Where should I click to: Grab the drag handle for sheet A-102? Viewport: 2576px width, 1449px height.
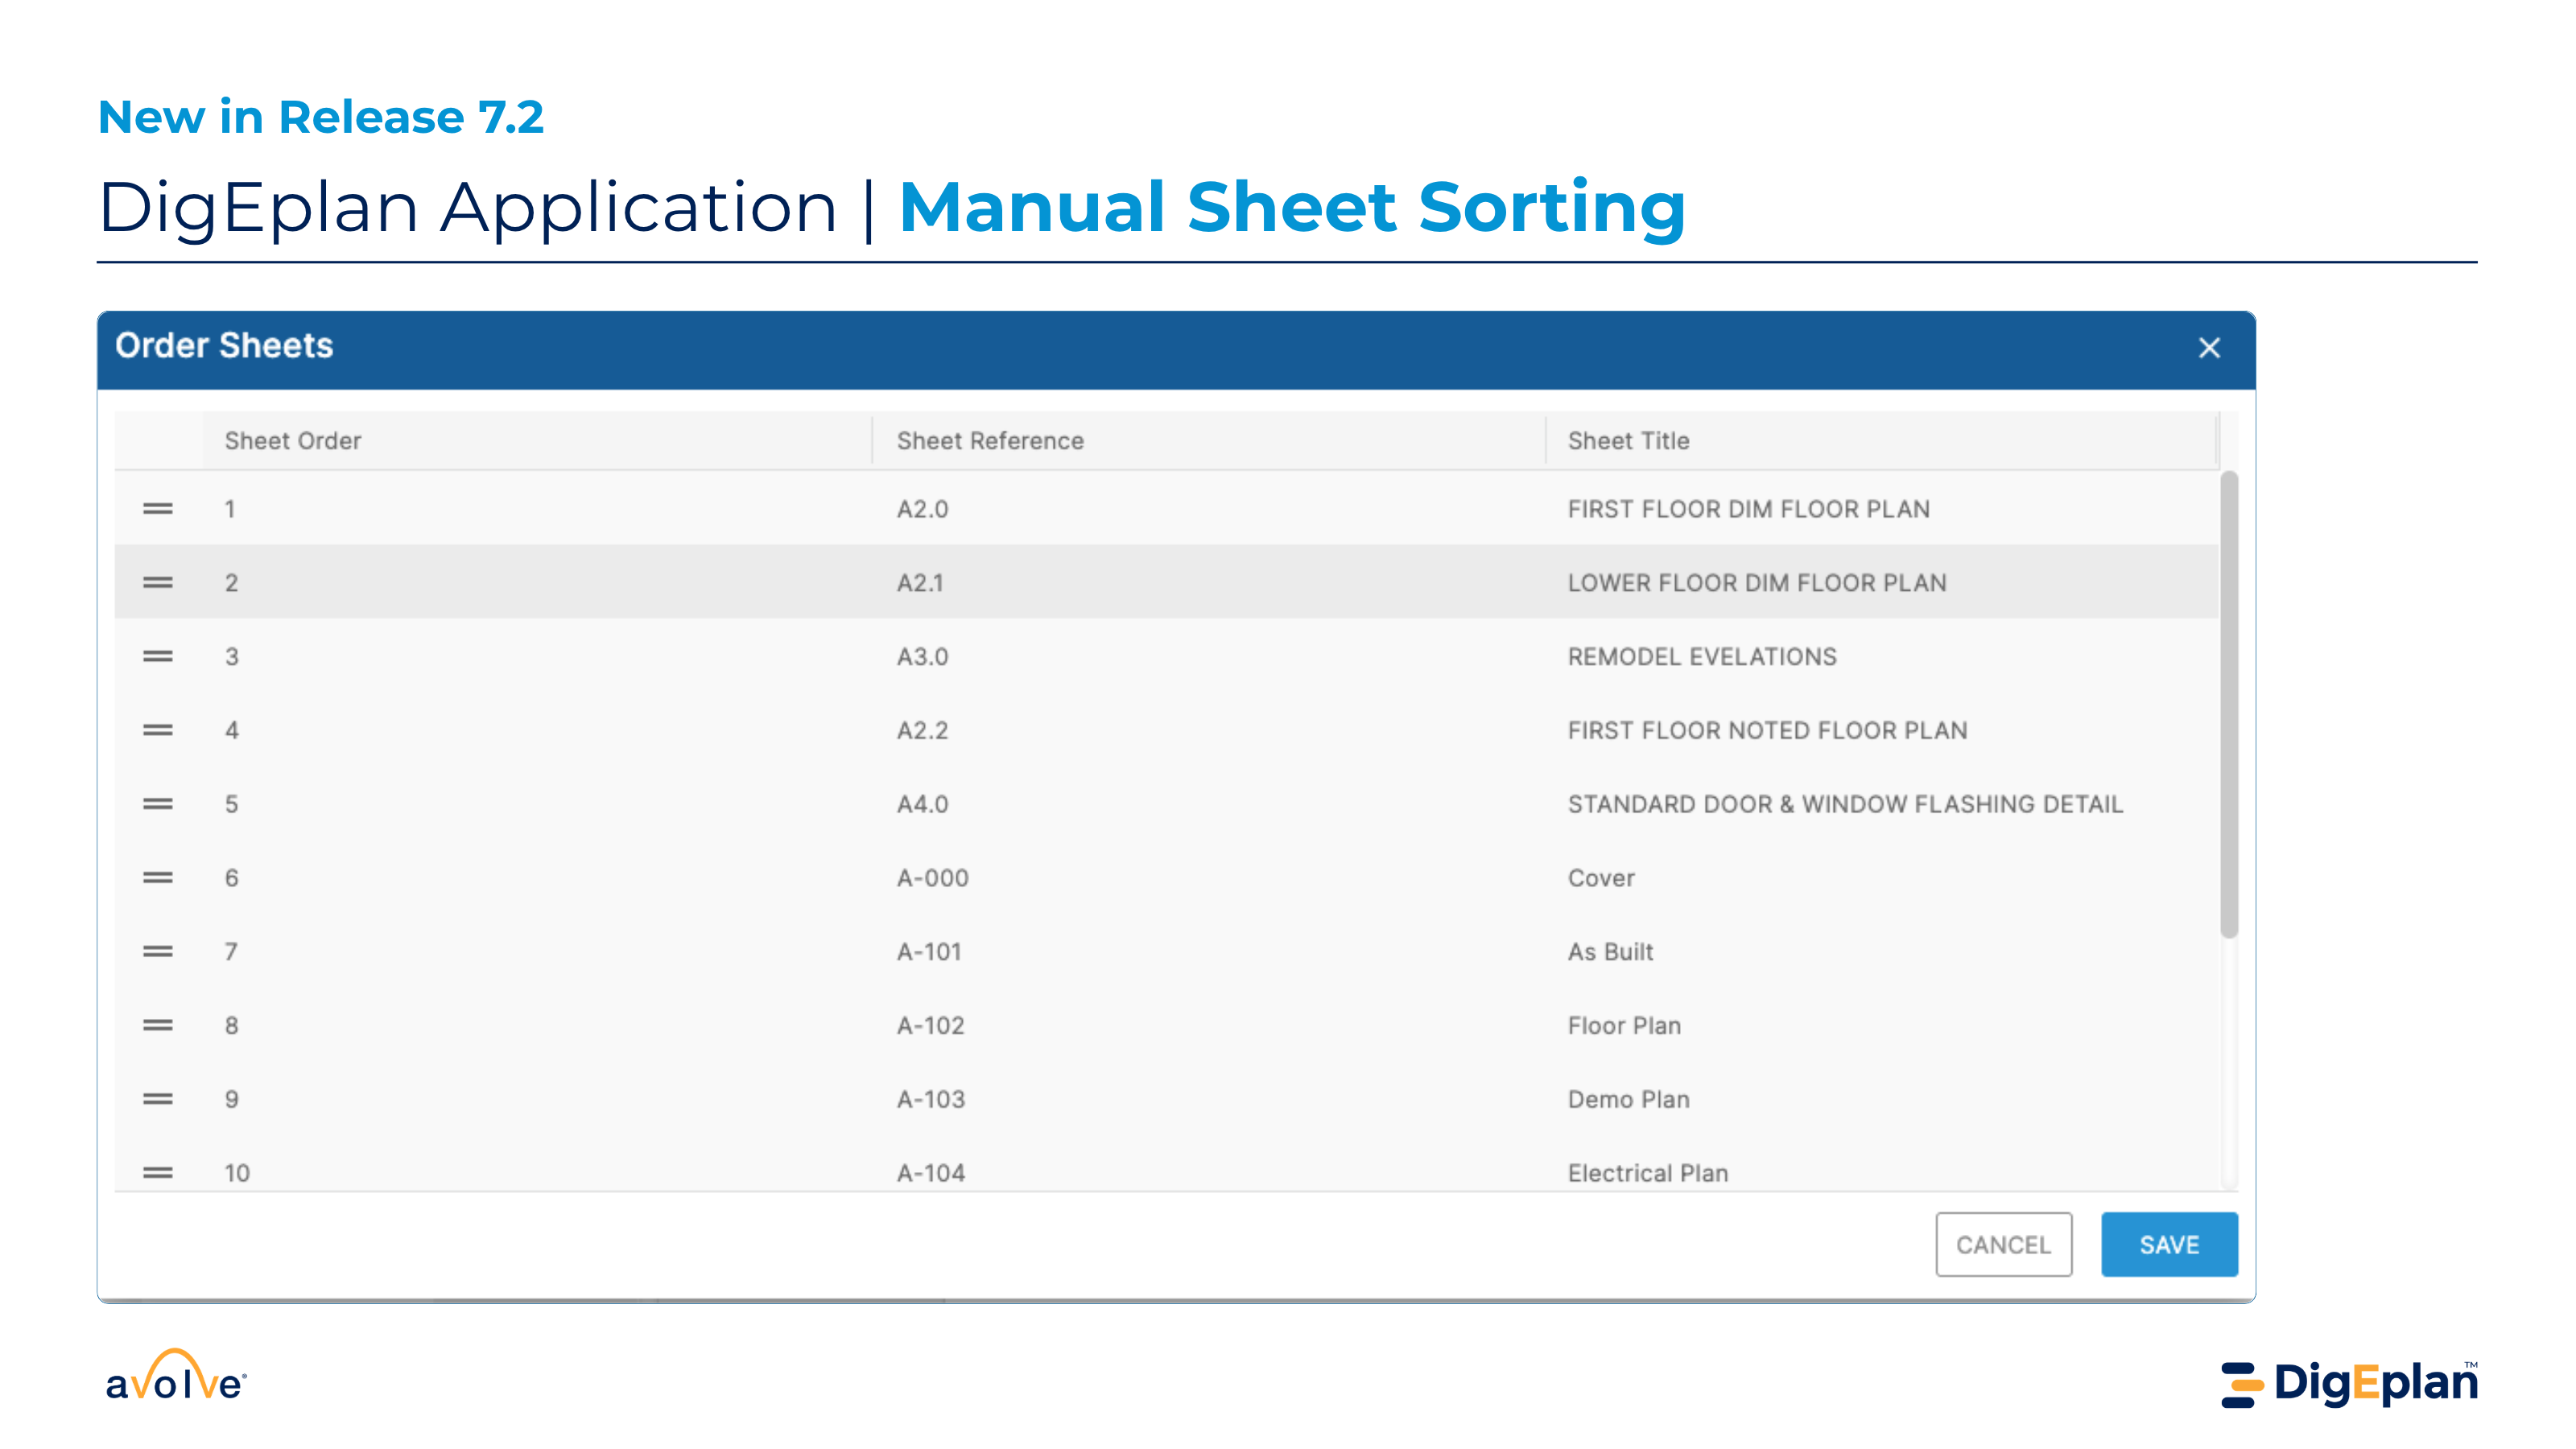coord(158,1026)
